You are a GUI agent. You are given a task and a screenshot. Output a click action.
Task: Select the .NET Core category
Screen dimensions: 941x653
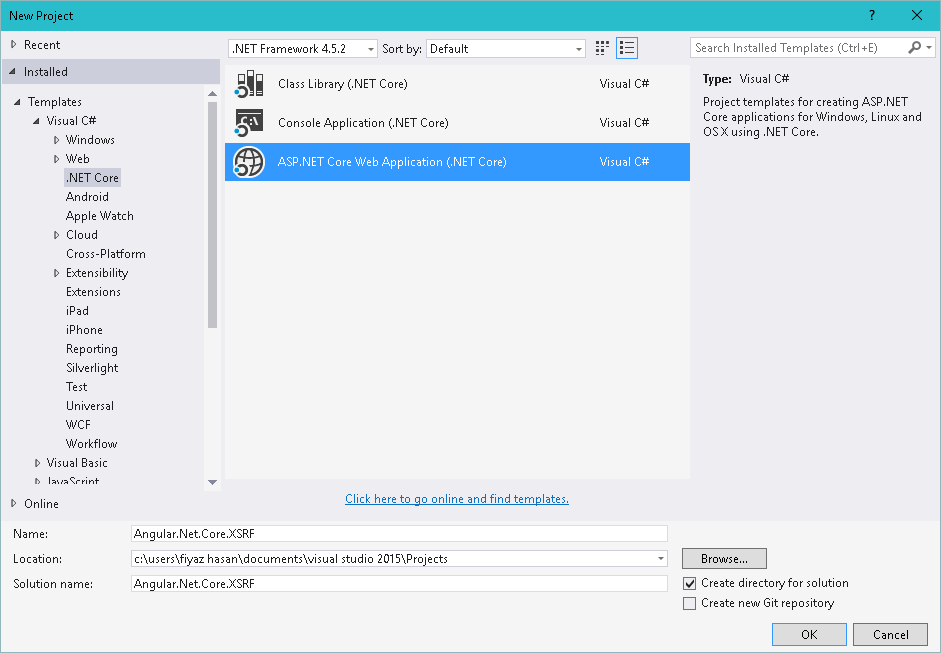[92, 178]
